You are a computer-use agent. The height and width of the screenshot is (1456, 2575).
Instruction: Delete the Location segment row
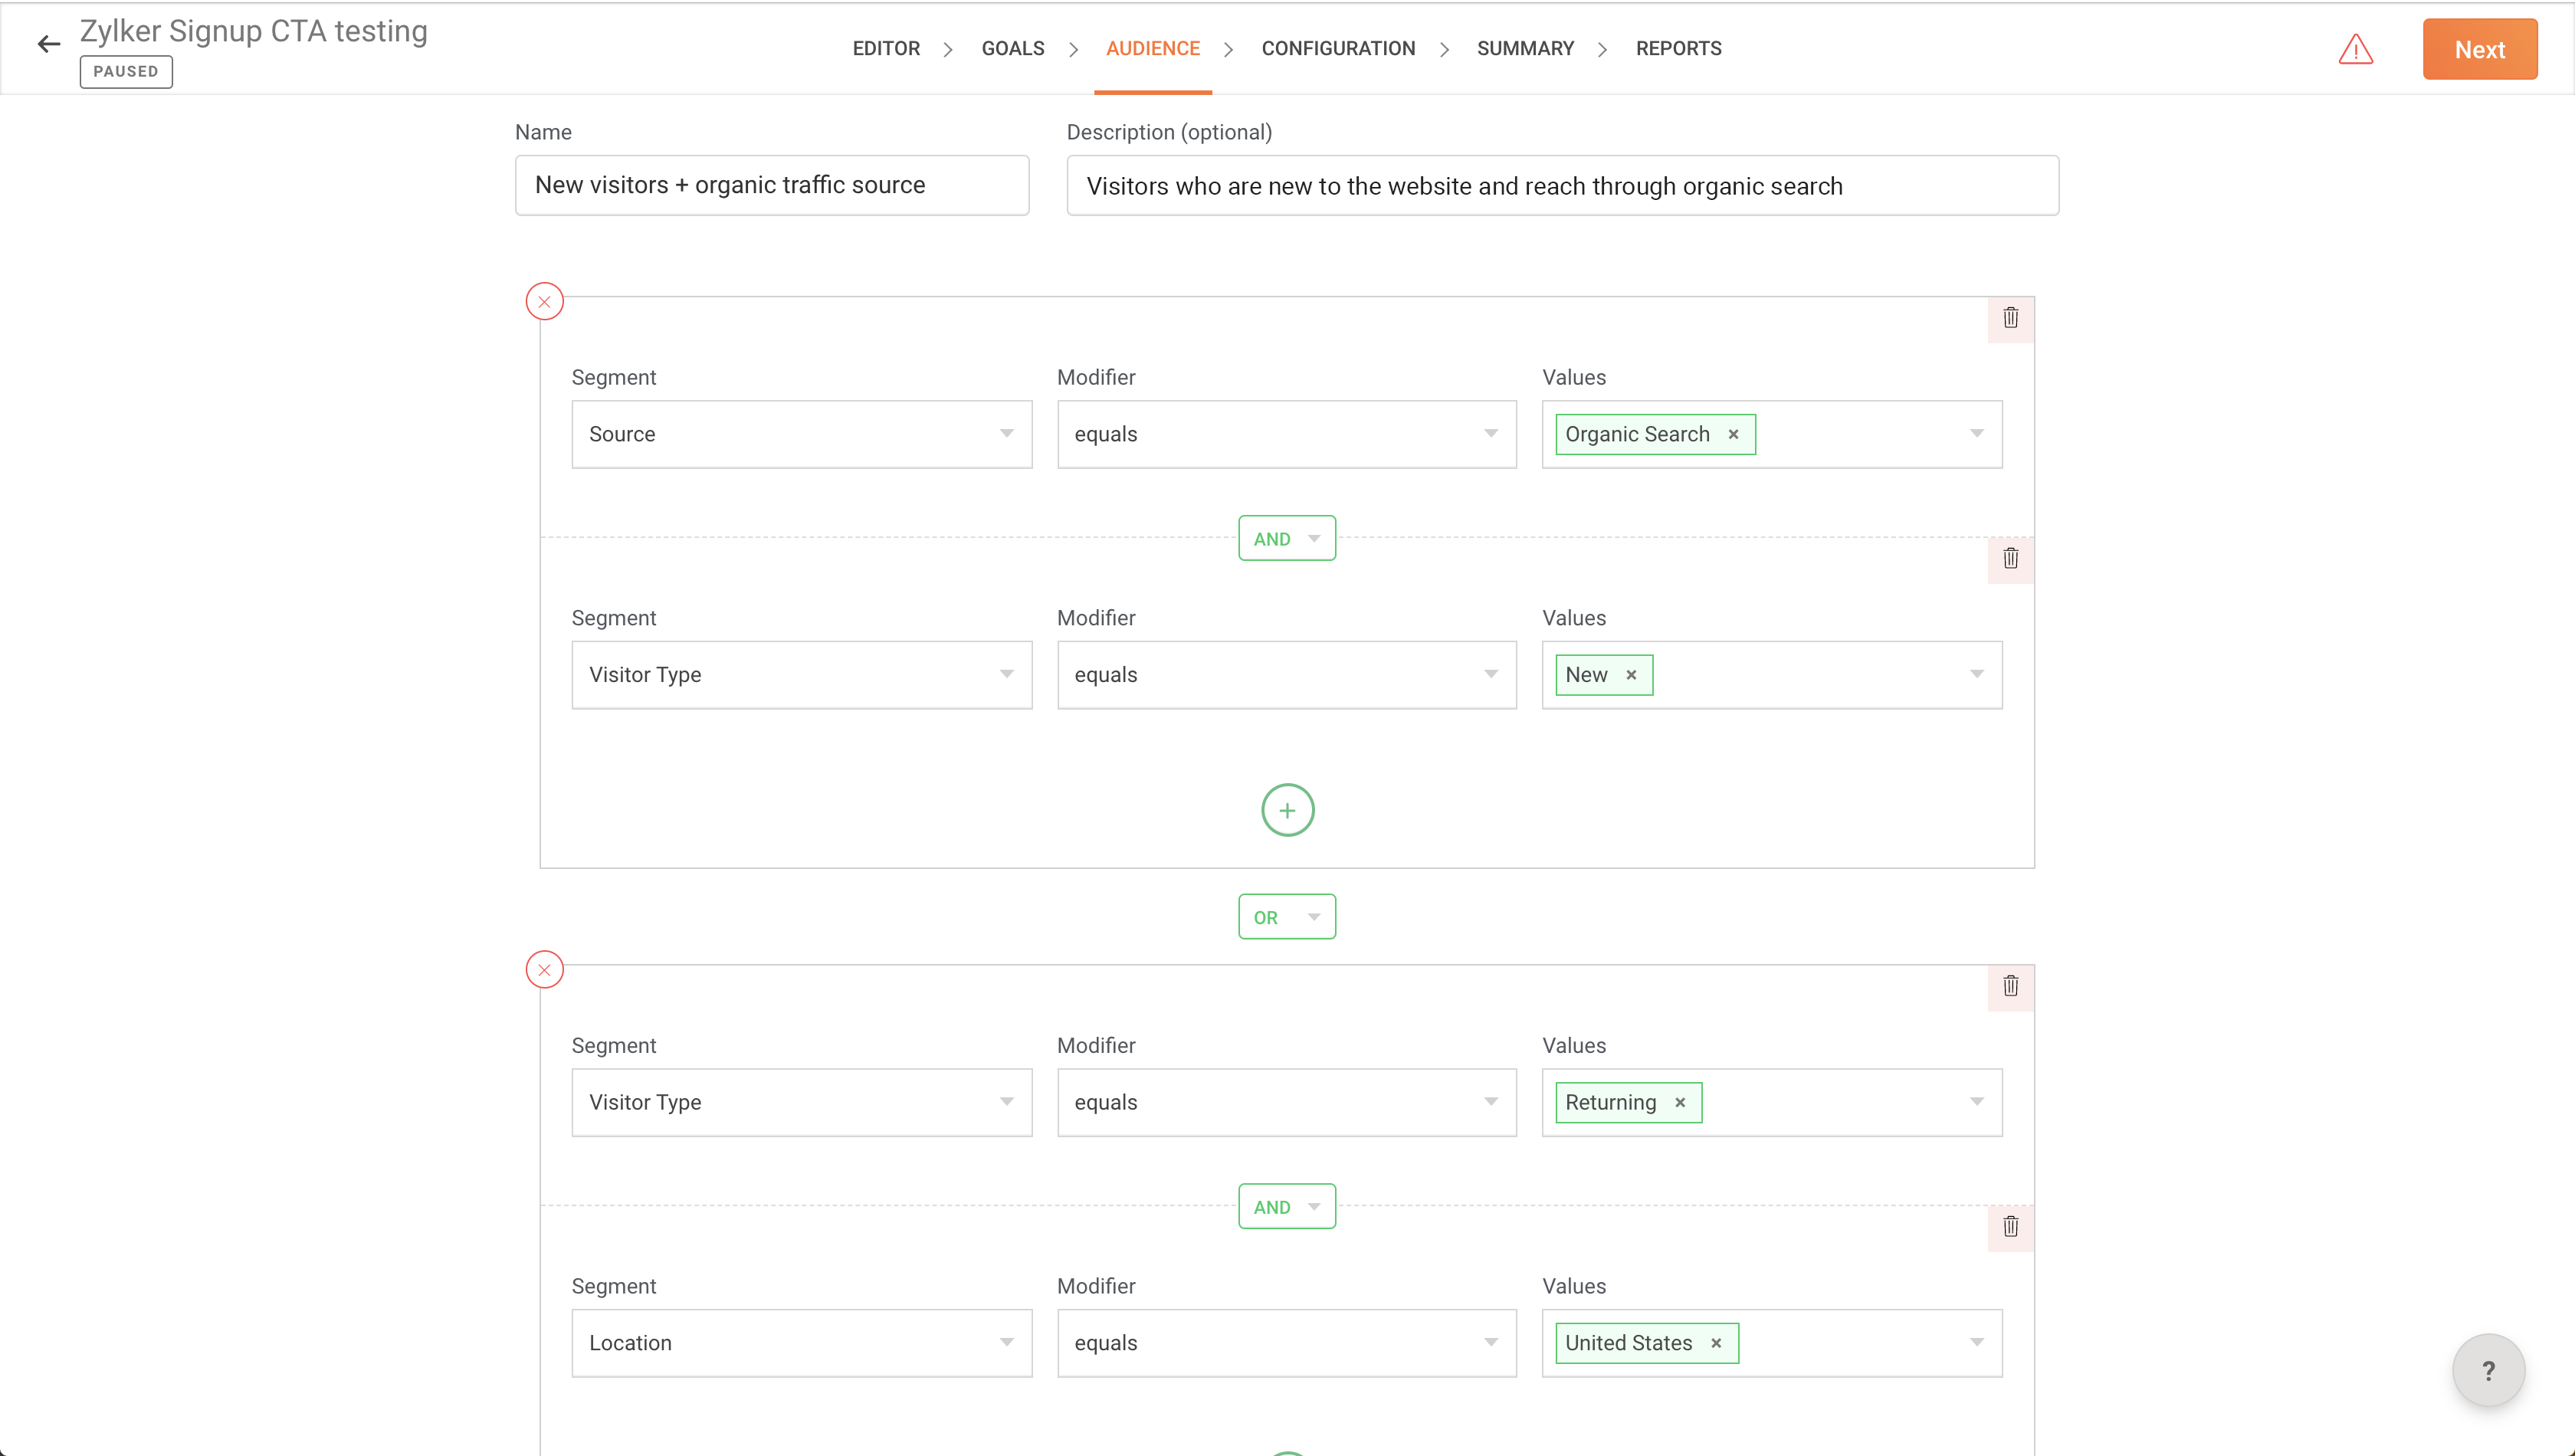tap(2010, 1226)
